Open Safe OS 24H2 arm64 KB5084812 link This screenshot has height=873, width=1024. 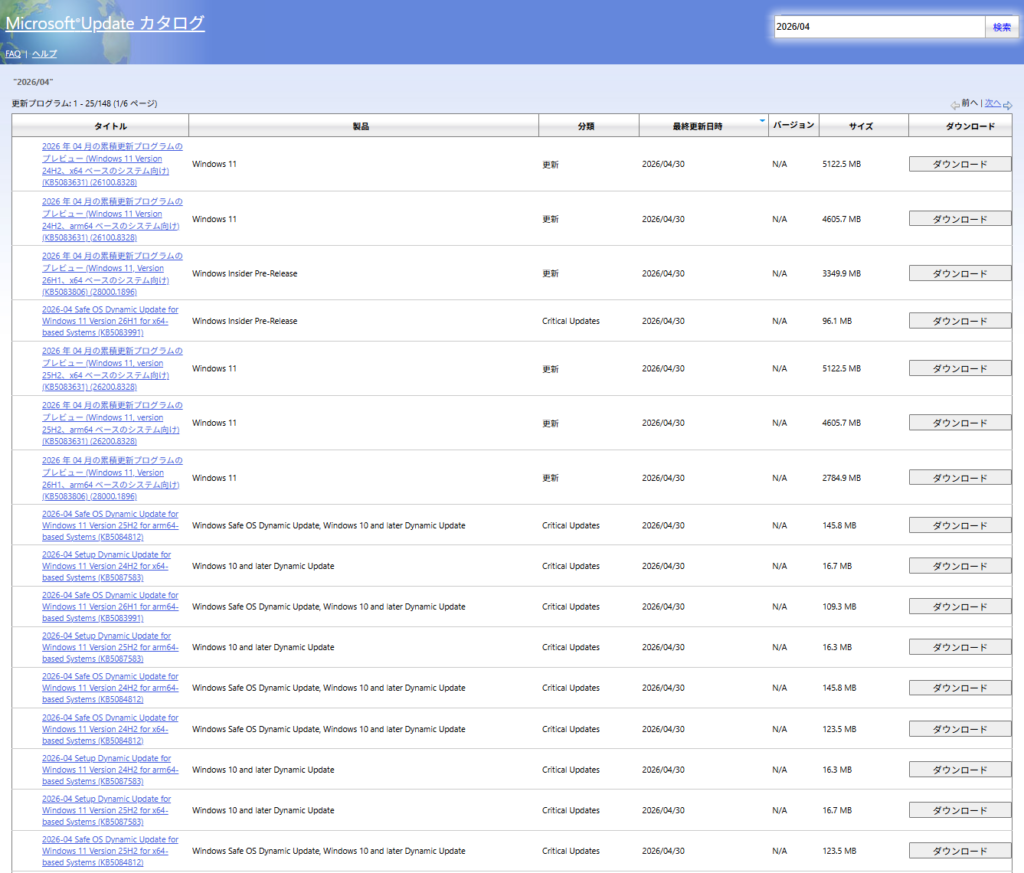pos(110,688)
